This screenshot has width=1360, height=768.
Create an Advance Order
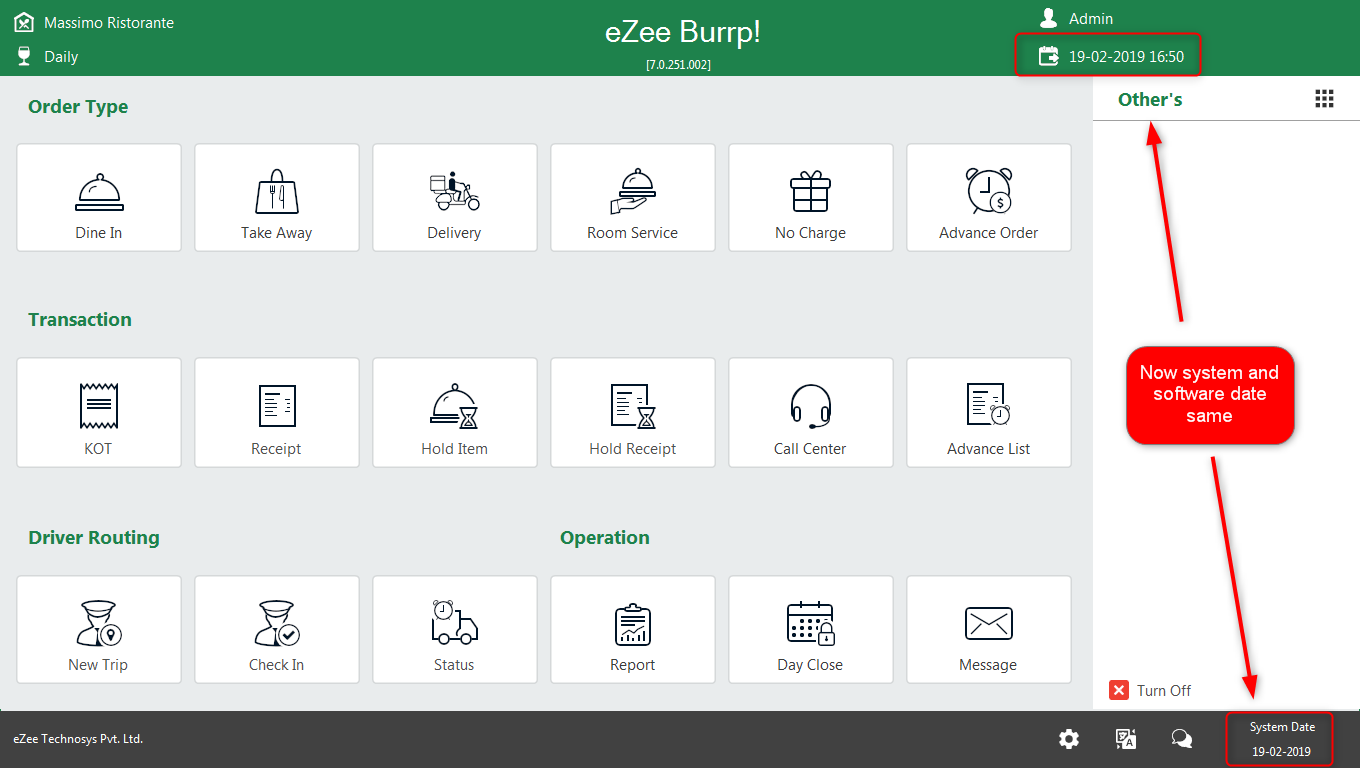[x=989, y=197]
